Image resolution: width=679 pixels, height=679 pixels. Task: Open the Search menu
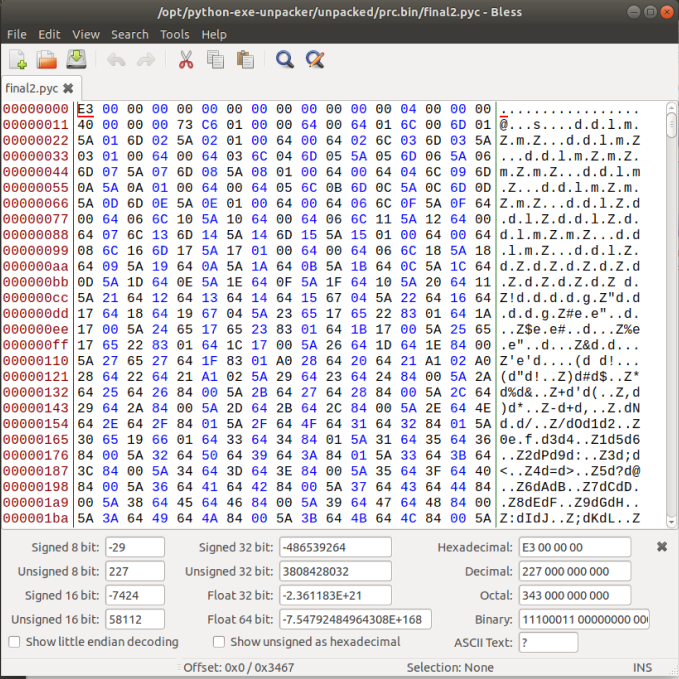tap(130, 34)
